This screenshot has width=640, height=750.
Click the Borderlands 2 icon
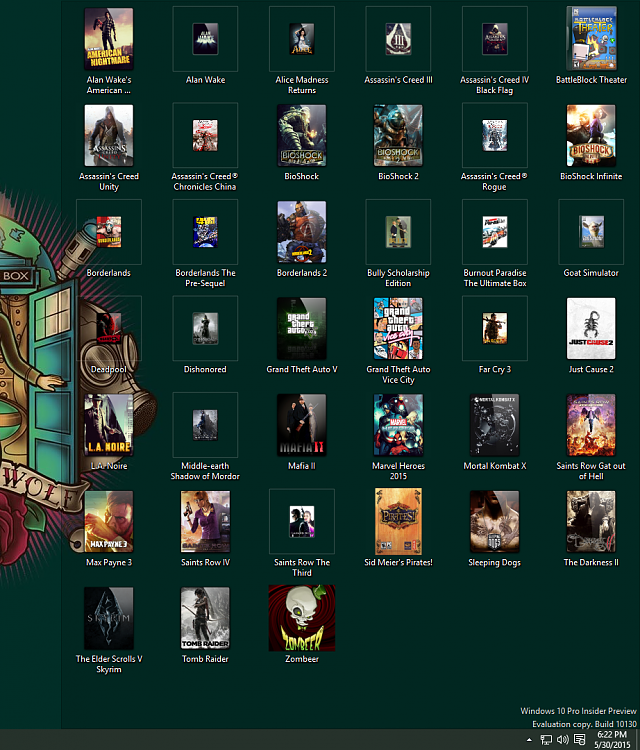click(x=302, y=232)
